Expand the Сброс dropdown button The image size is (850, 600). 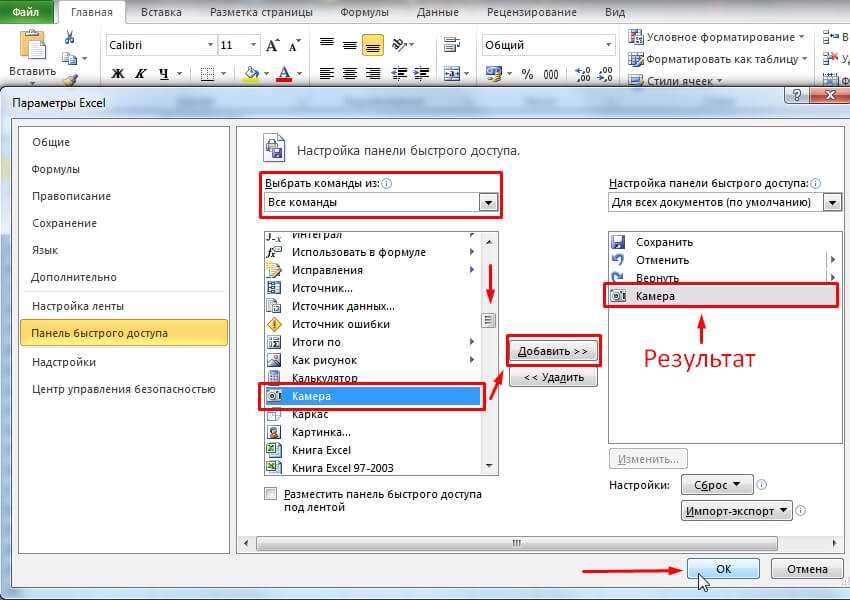pyautogui.click(x=717, y=485)
